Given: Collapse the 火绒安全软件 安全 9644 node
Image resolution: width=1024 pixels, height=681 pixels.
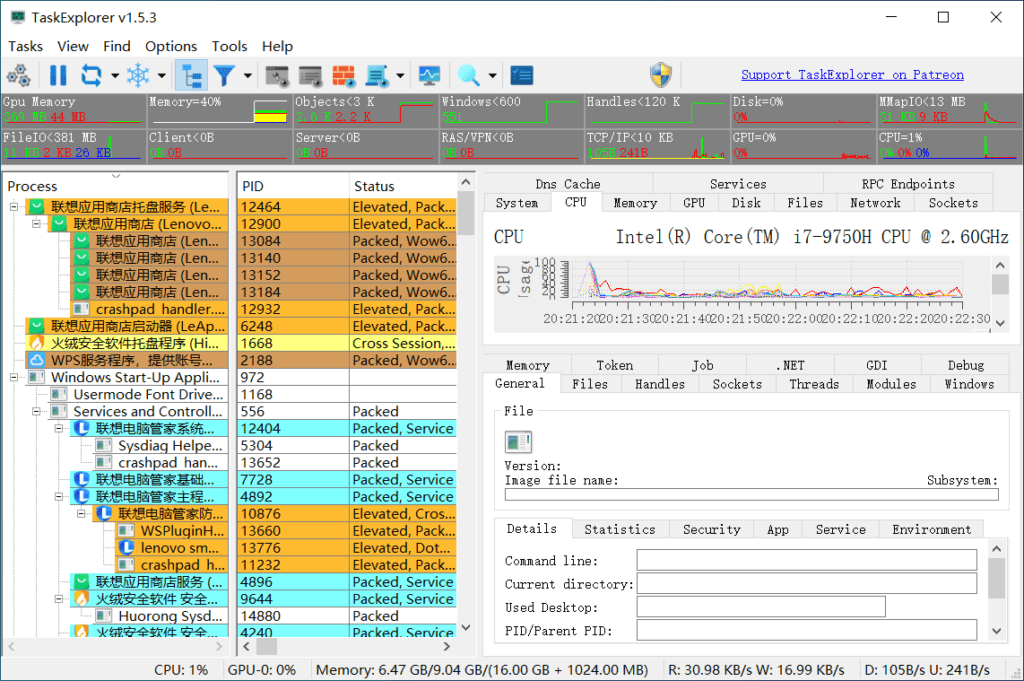Looking at the screenshot, I should point(58,599).
